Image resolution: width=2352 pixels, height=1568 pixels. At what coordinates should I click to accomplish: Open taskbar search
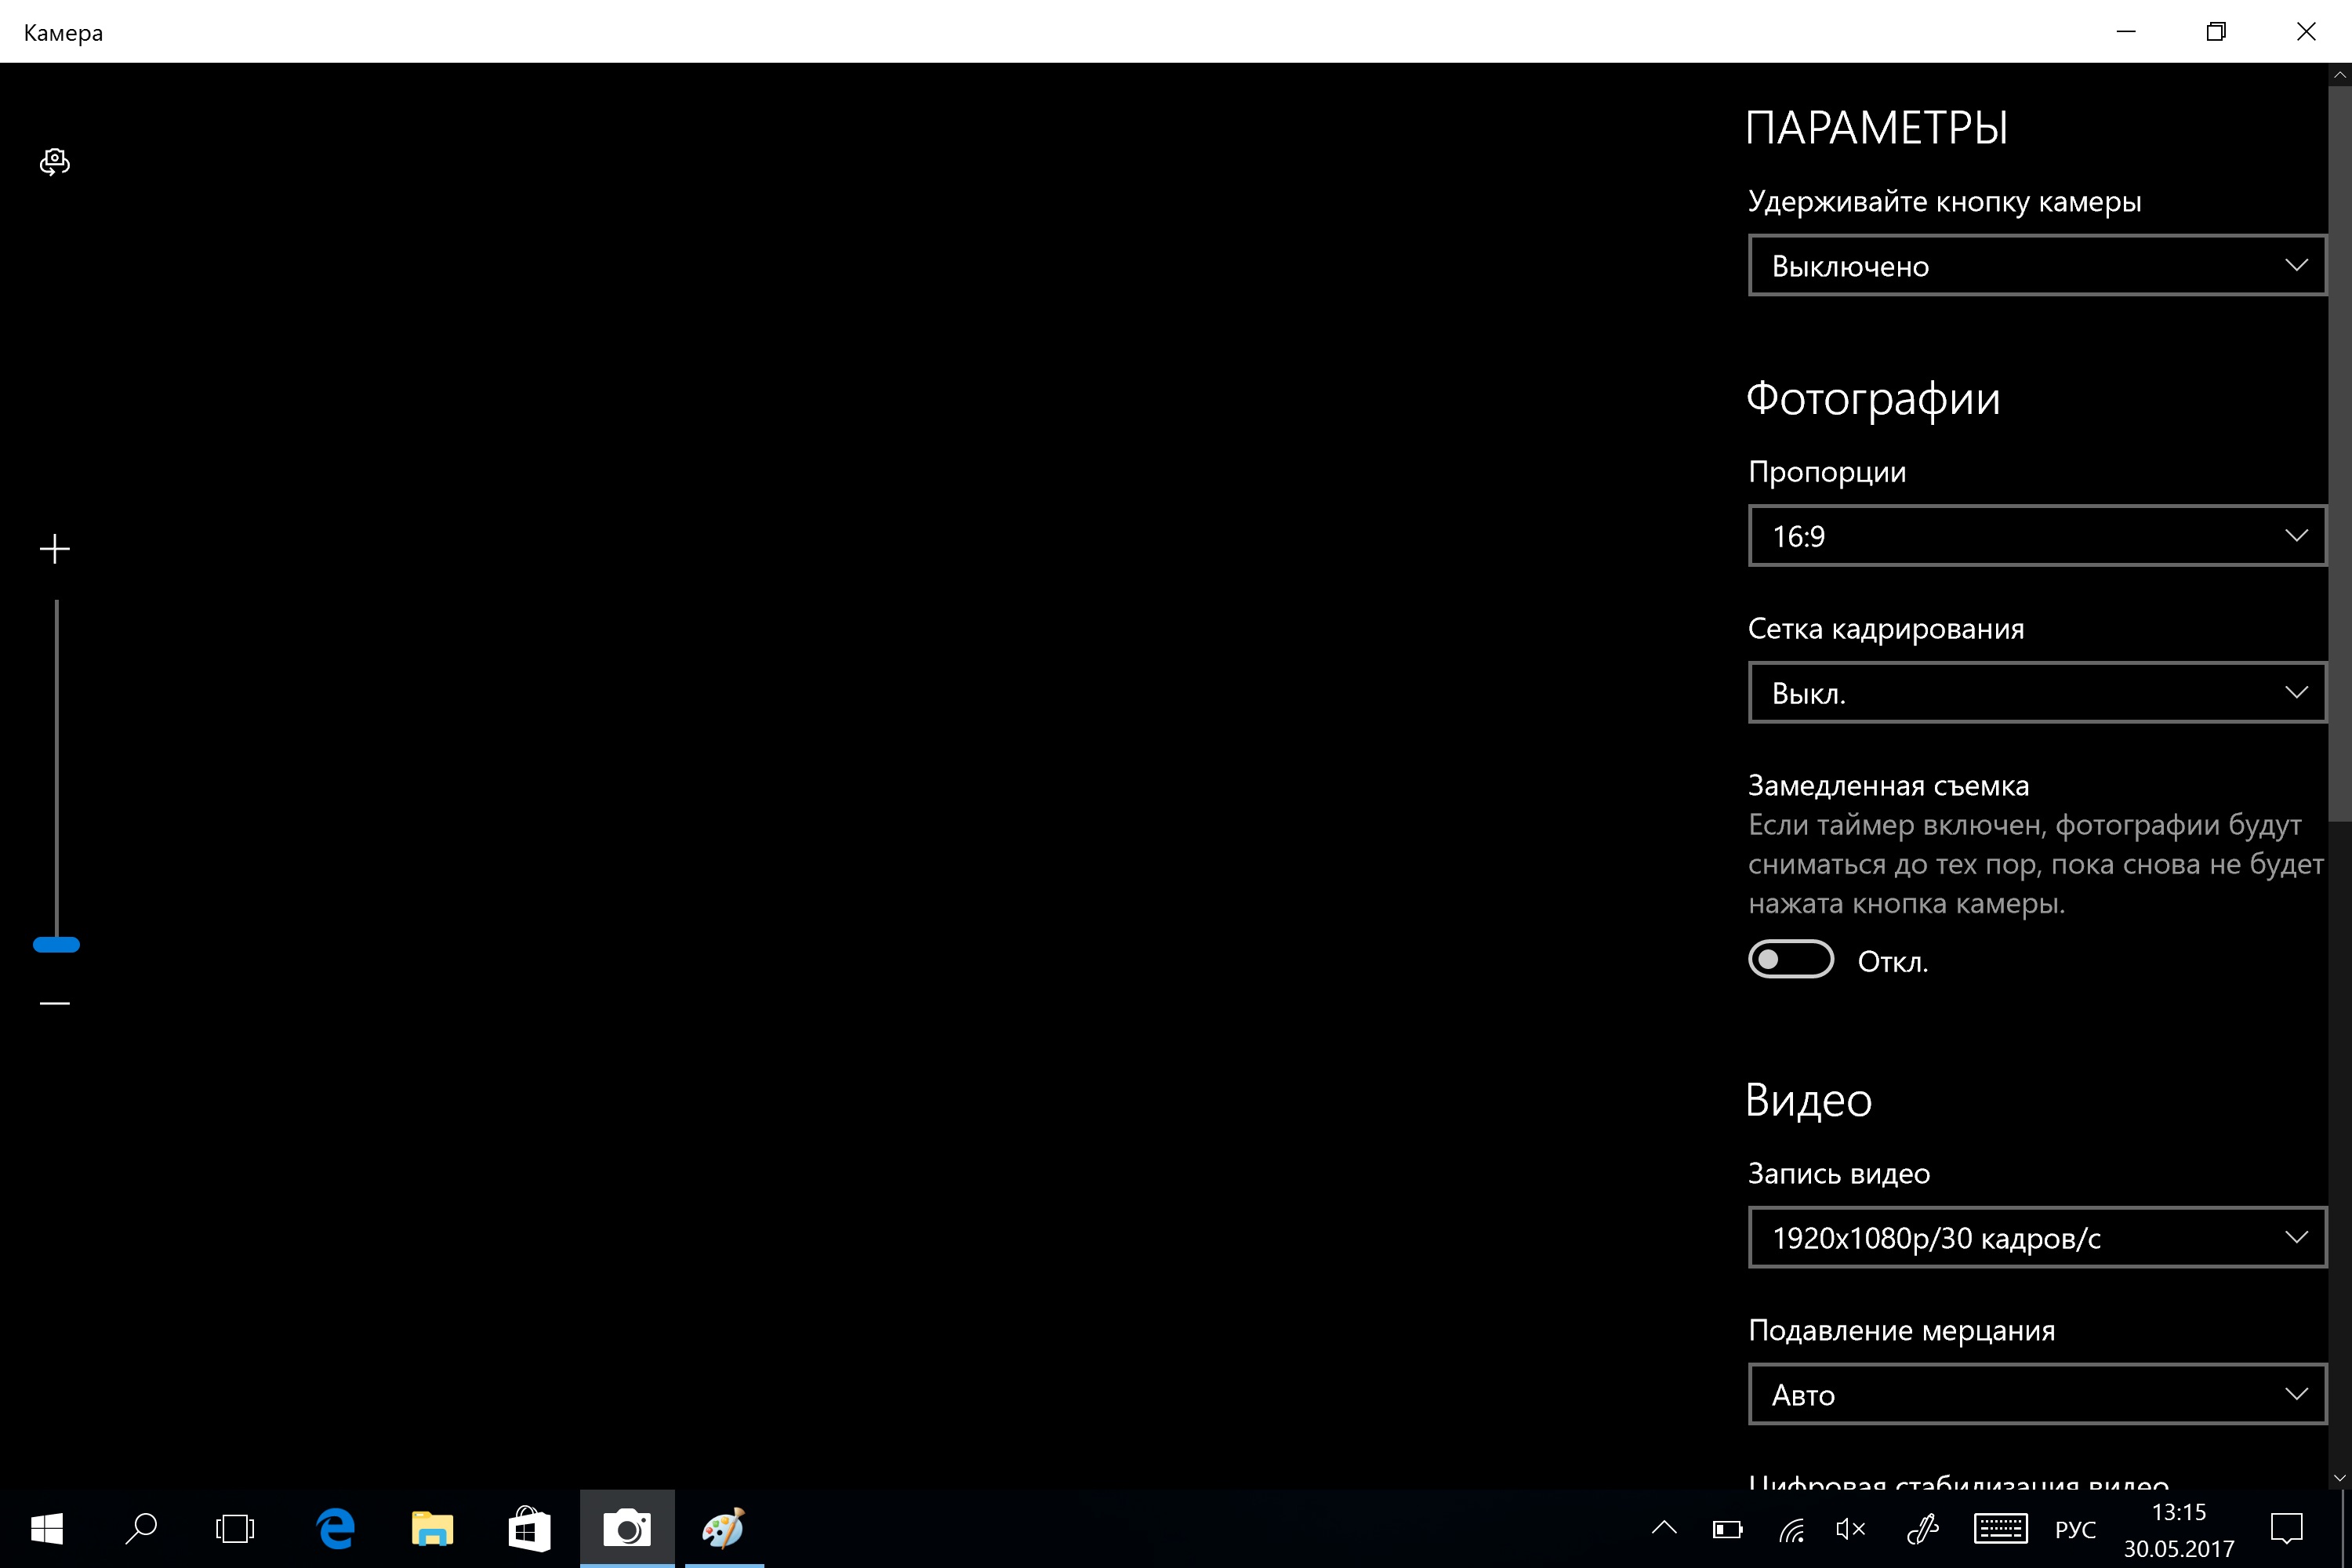pyautogui.click(x=141, y=1528)
